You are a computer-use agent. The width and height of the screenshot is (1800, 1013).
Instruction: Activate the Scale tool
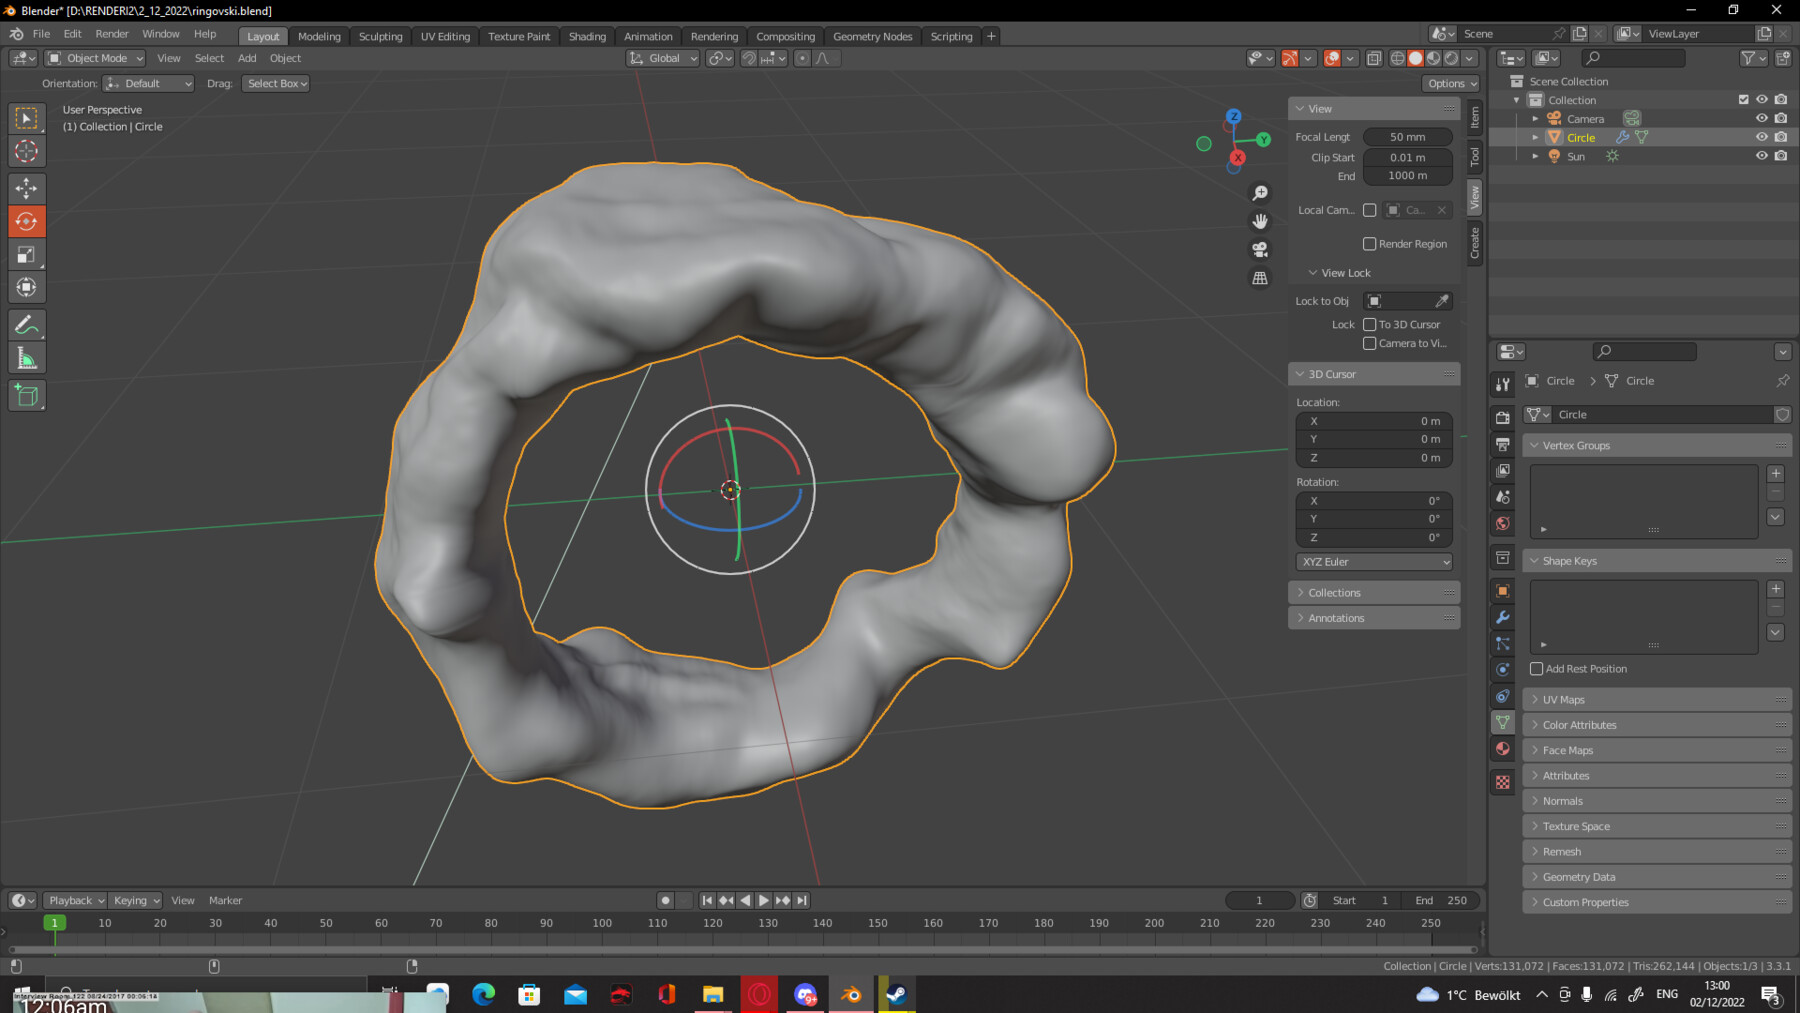[26, 254]
